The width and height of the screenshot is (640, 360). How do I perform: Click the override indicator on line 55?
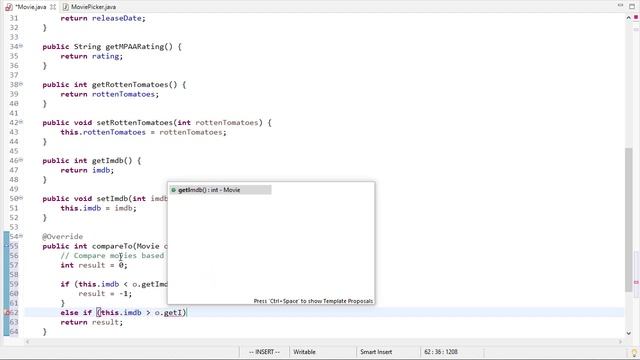point(7,245)
